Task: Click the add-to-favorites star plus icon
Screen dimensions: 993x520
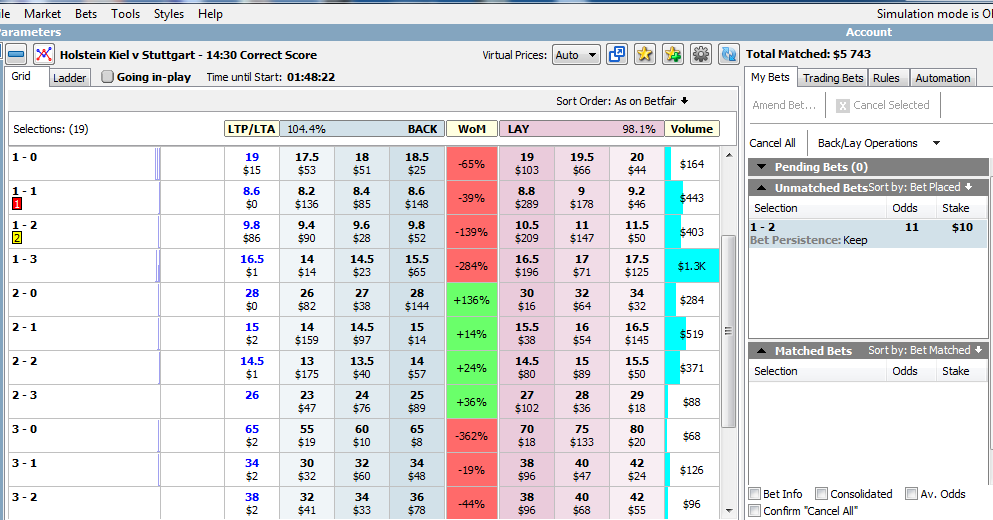Action: click(673, 54)
